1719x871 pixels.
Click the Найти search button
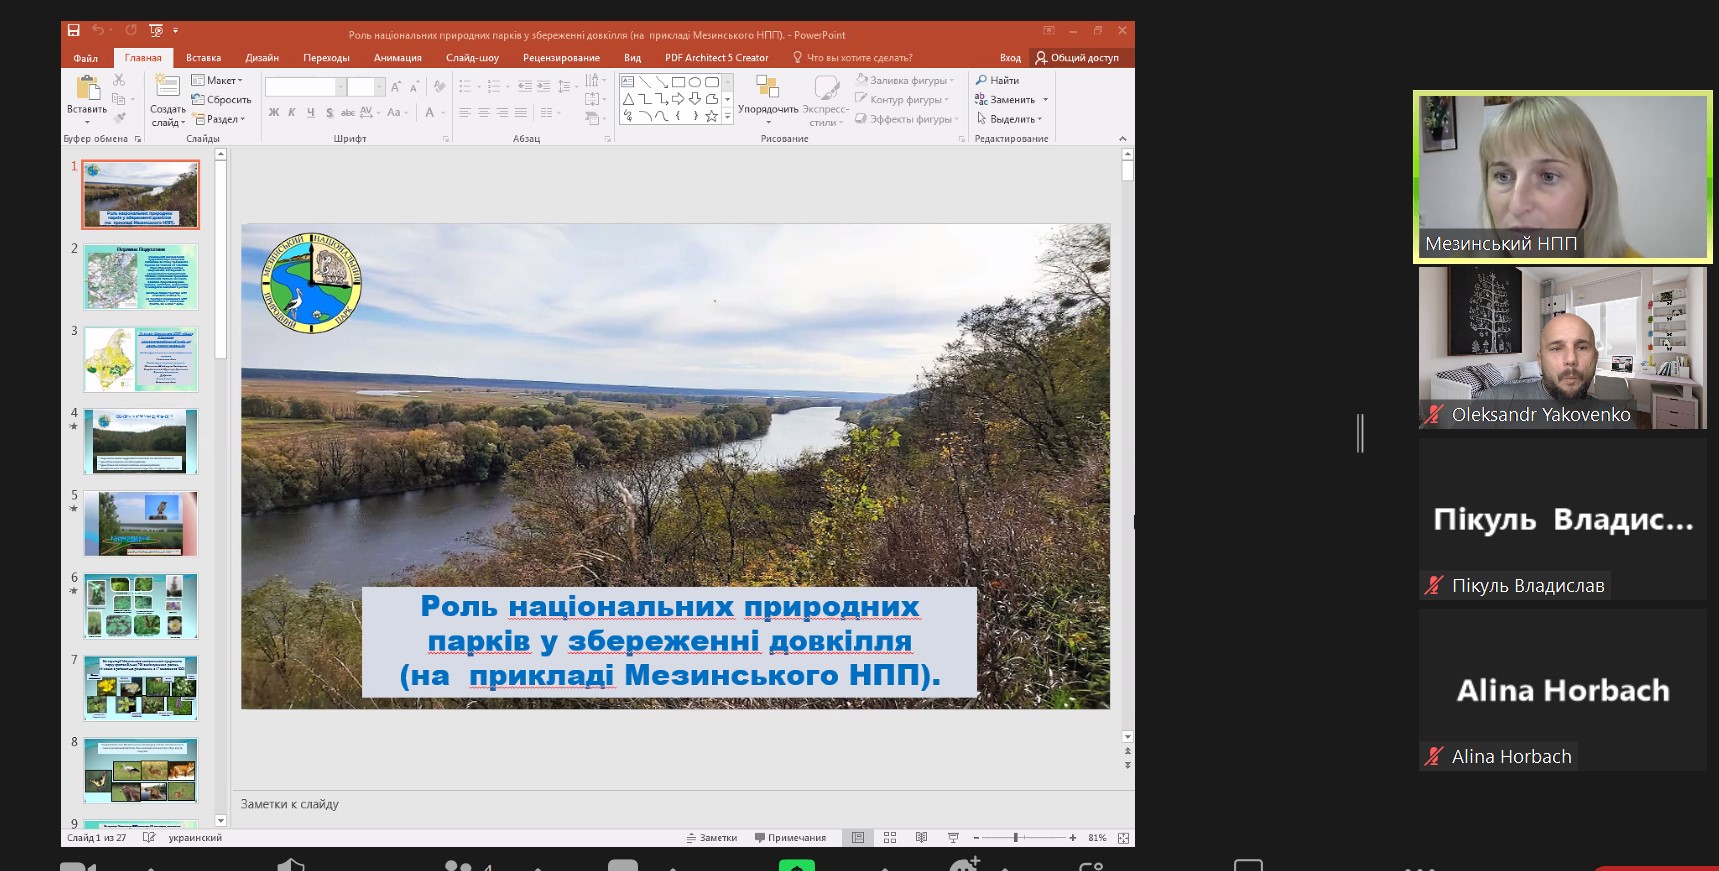[998, 80]
